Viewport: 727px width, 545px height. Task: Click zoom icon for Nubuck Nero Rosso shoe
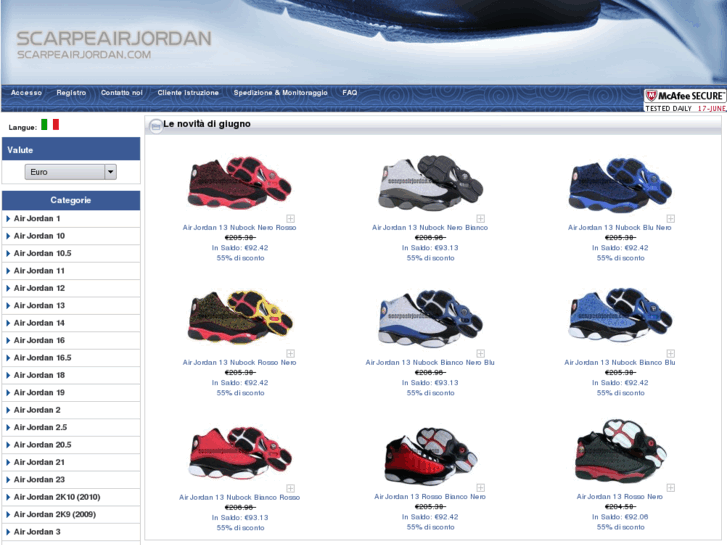point(291,218)
